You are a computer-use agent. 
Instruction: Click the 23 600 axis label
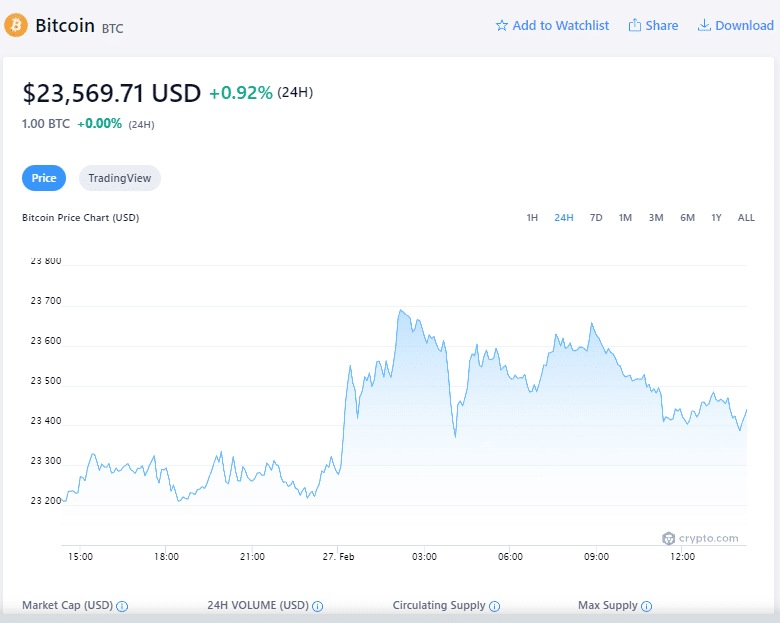pyautogui.click(x=46, y=340)
